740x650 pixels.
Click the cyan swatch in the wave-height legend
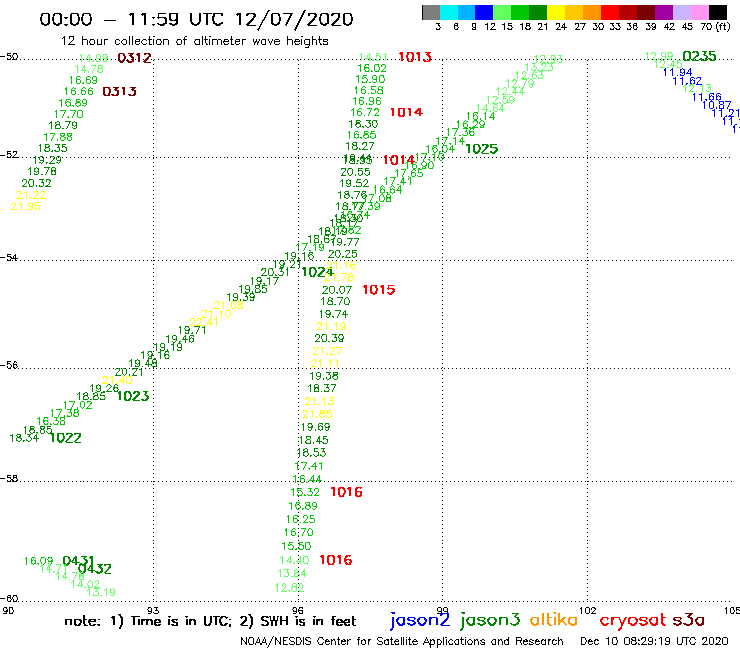coord(448,12)
